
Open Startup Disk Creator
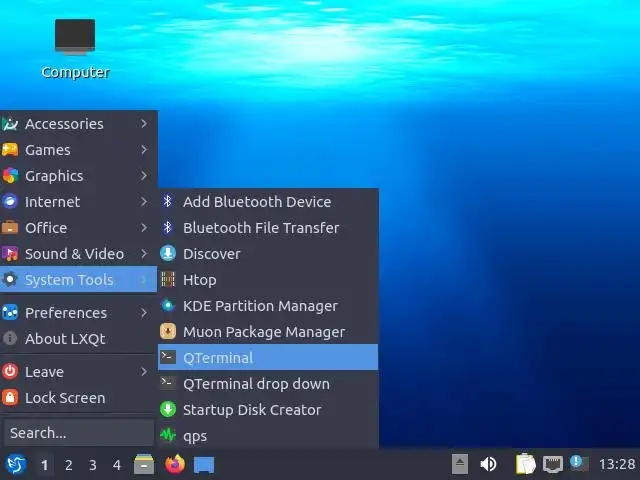(x=268, y=410)
